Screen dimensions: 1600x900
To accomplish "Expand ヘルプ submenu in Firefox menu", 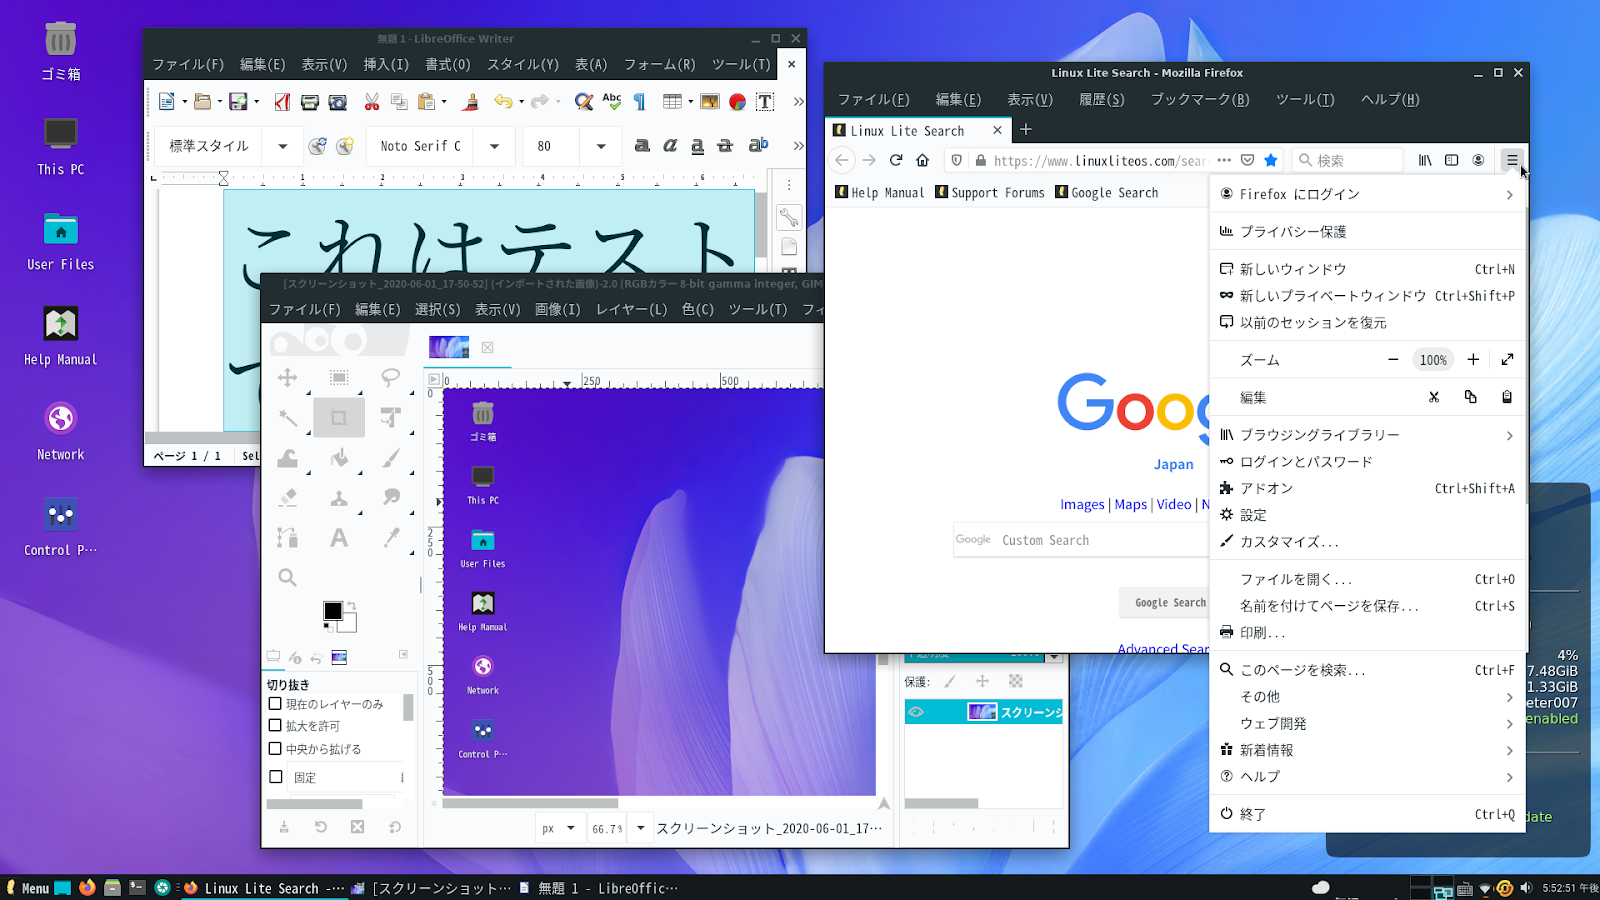I will [x=1367, y=777].
